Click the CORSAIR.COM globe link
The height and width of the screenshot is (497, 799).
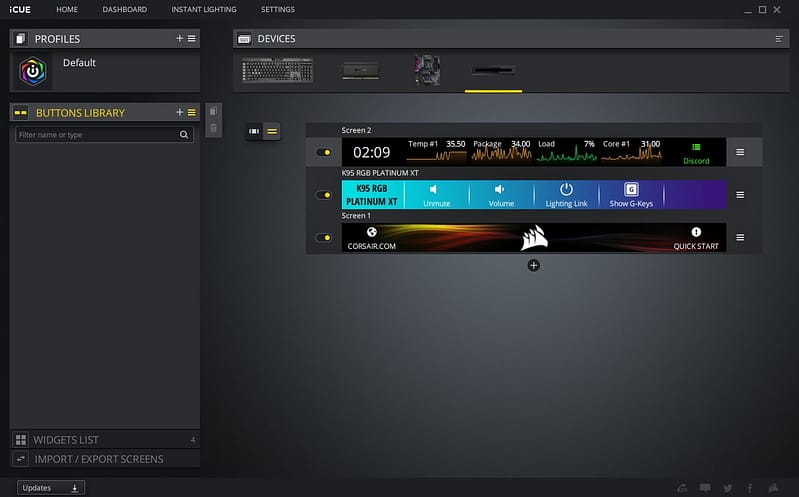point(371,238)
